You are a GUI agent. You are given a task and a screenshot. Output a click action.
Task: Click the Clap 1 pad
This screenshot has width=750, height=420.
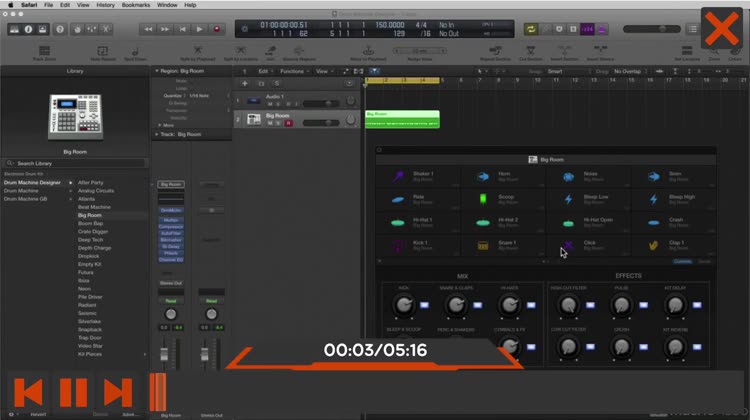coord(674,245)
